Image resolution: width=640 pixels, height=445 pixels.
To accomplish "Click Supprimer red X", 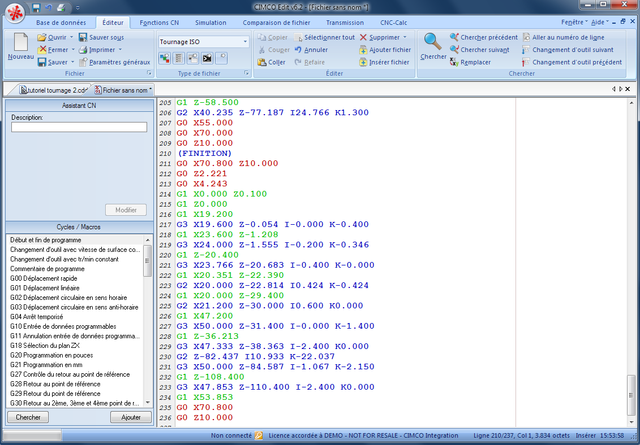I will (363, 37).
